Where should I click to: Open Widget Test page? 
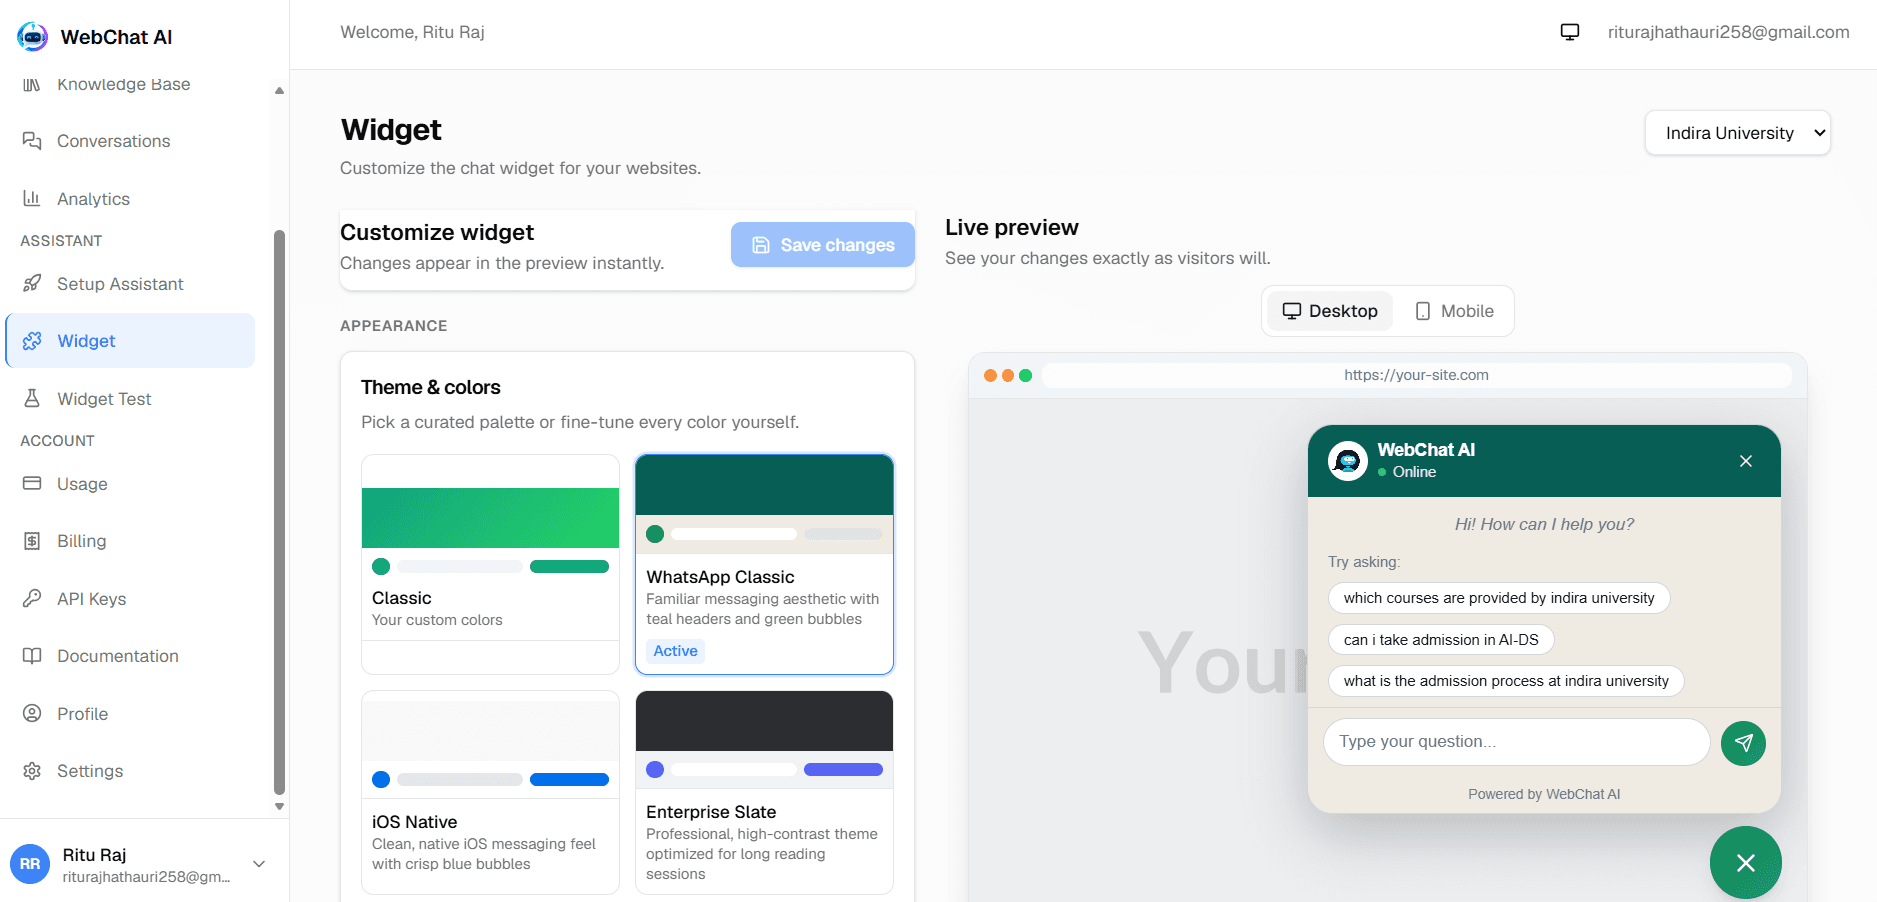point(130,399)
